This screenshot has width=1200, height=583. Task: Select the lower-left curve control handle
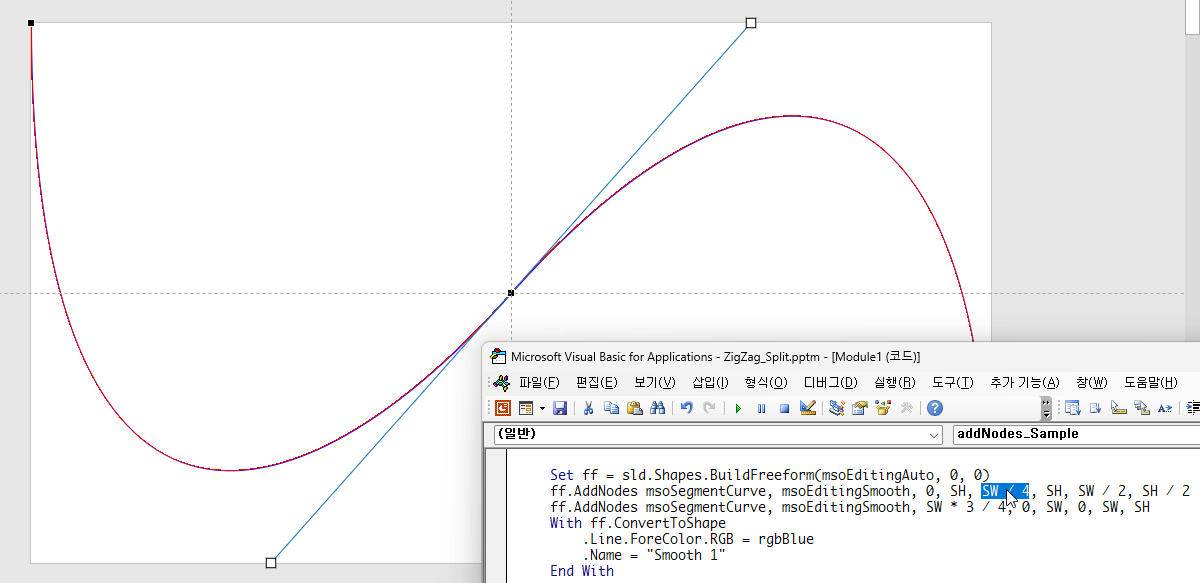(271, 563)
